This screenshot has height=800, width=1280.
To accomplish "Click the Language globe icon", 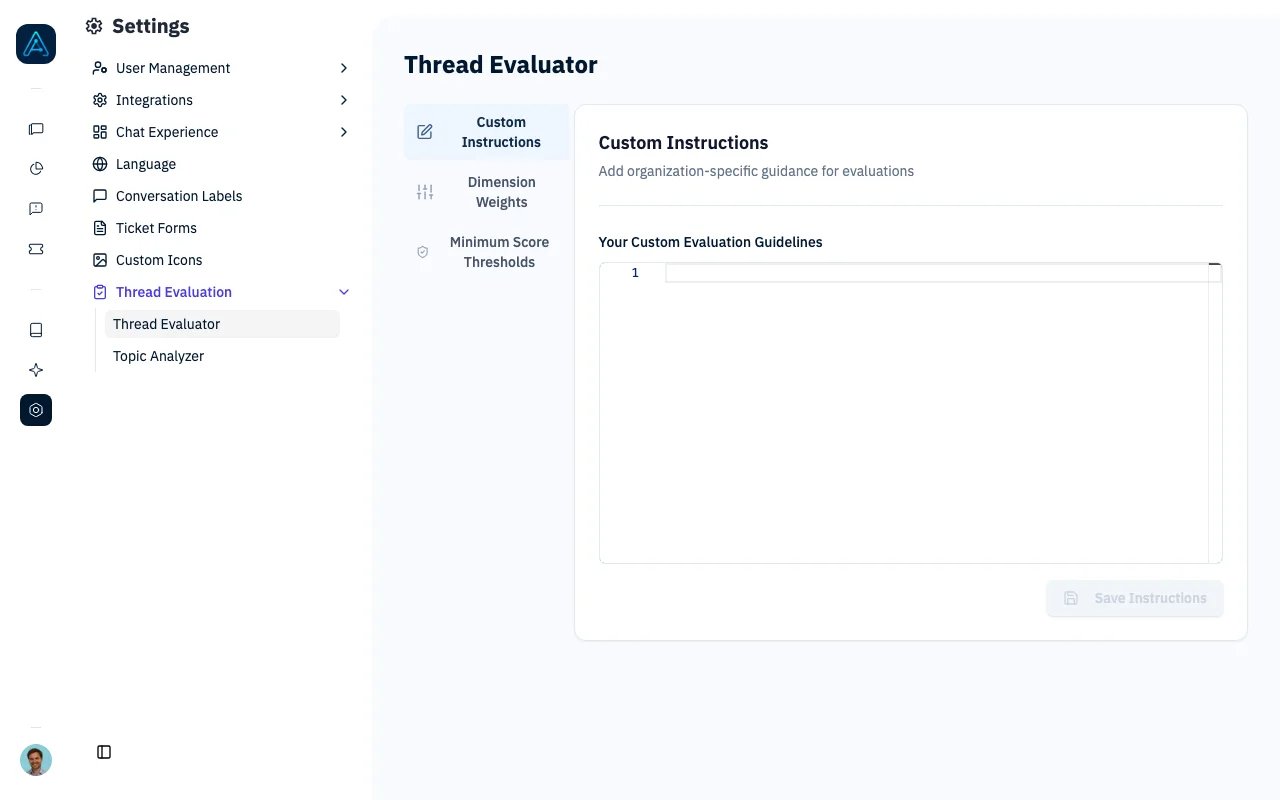I will (100, 164).
